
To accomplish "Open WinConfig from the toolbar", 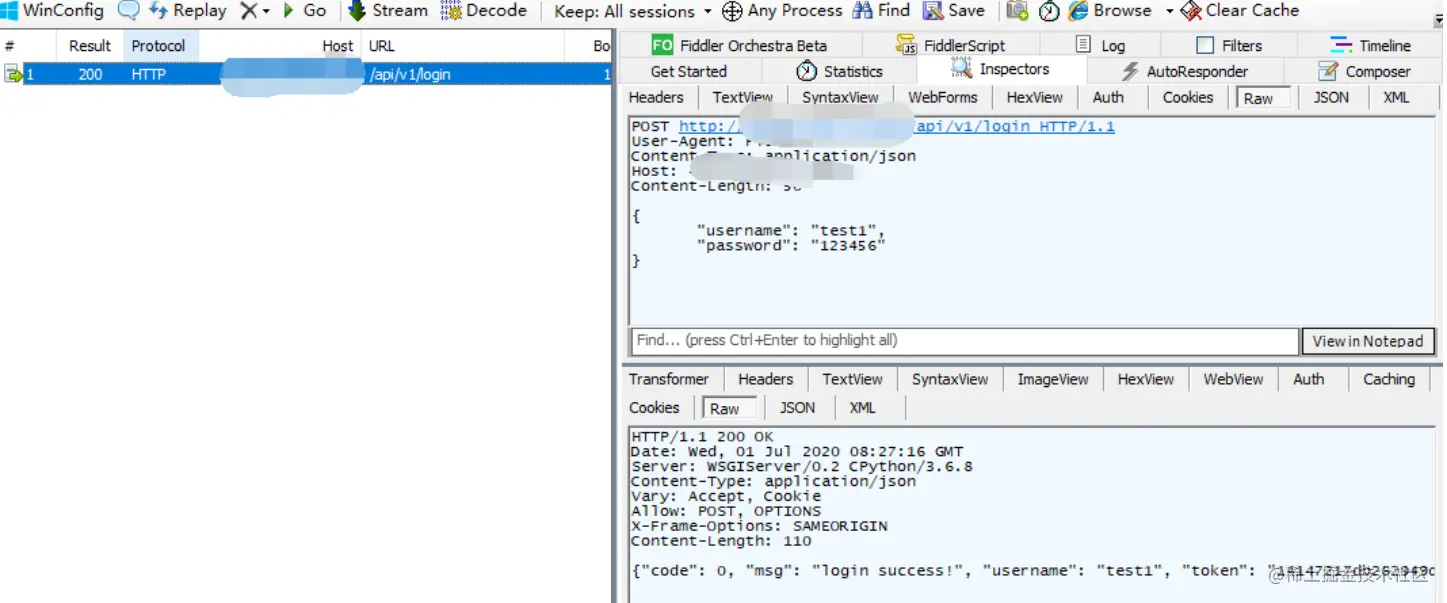I will [52, 11].
